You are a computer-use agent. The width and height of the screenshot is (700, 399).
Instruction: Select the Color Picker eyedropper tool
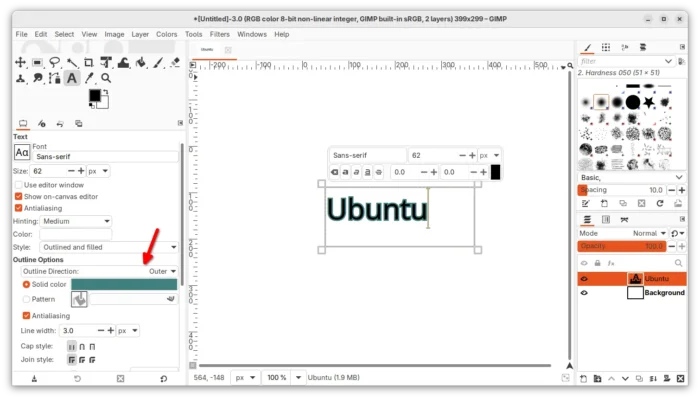click(x=89, y=79)
